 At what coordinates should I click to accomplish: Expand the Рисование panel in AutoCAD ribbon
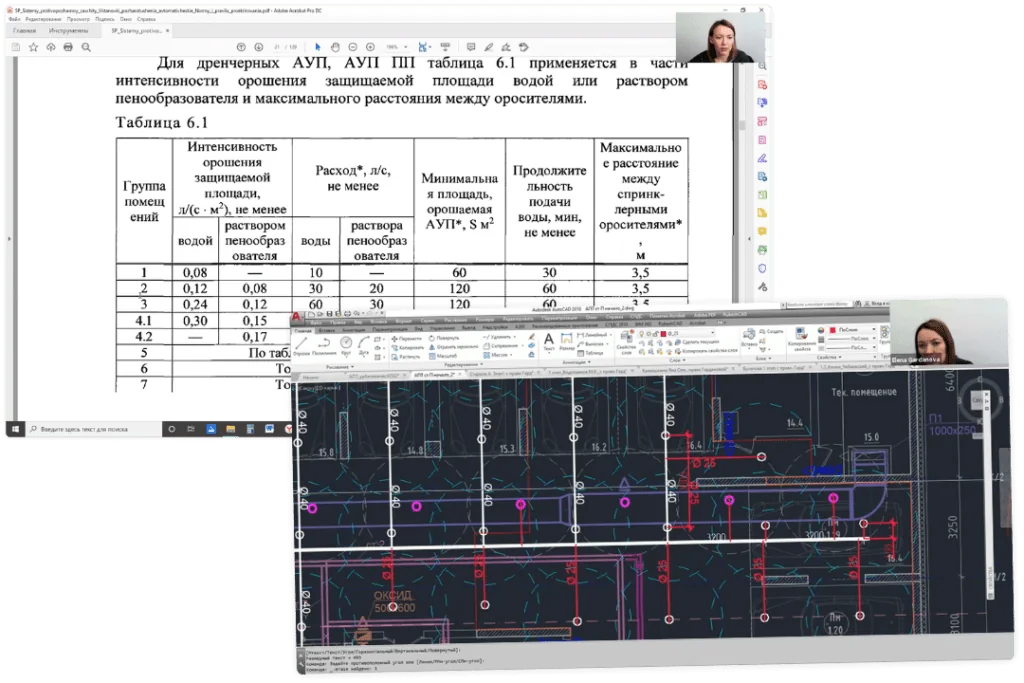(x=340, y=367)
